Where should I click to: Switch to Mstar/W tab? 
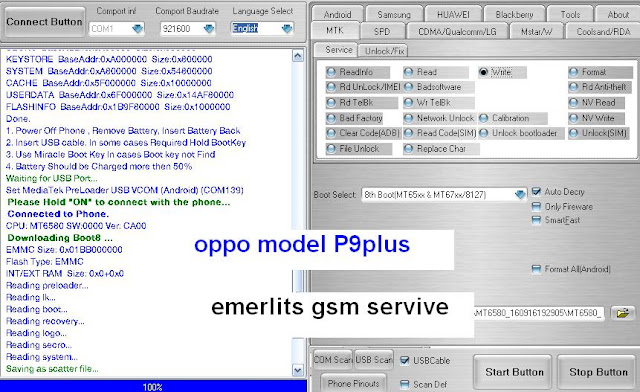pyautogui.click(x=536, y=31)
